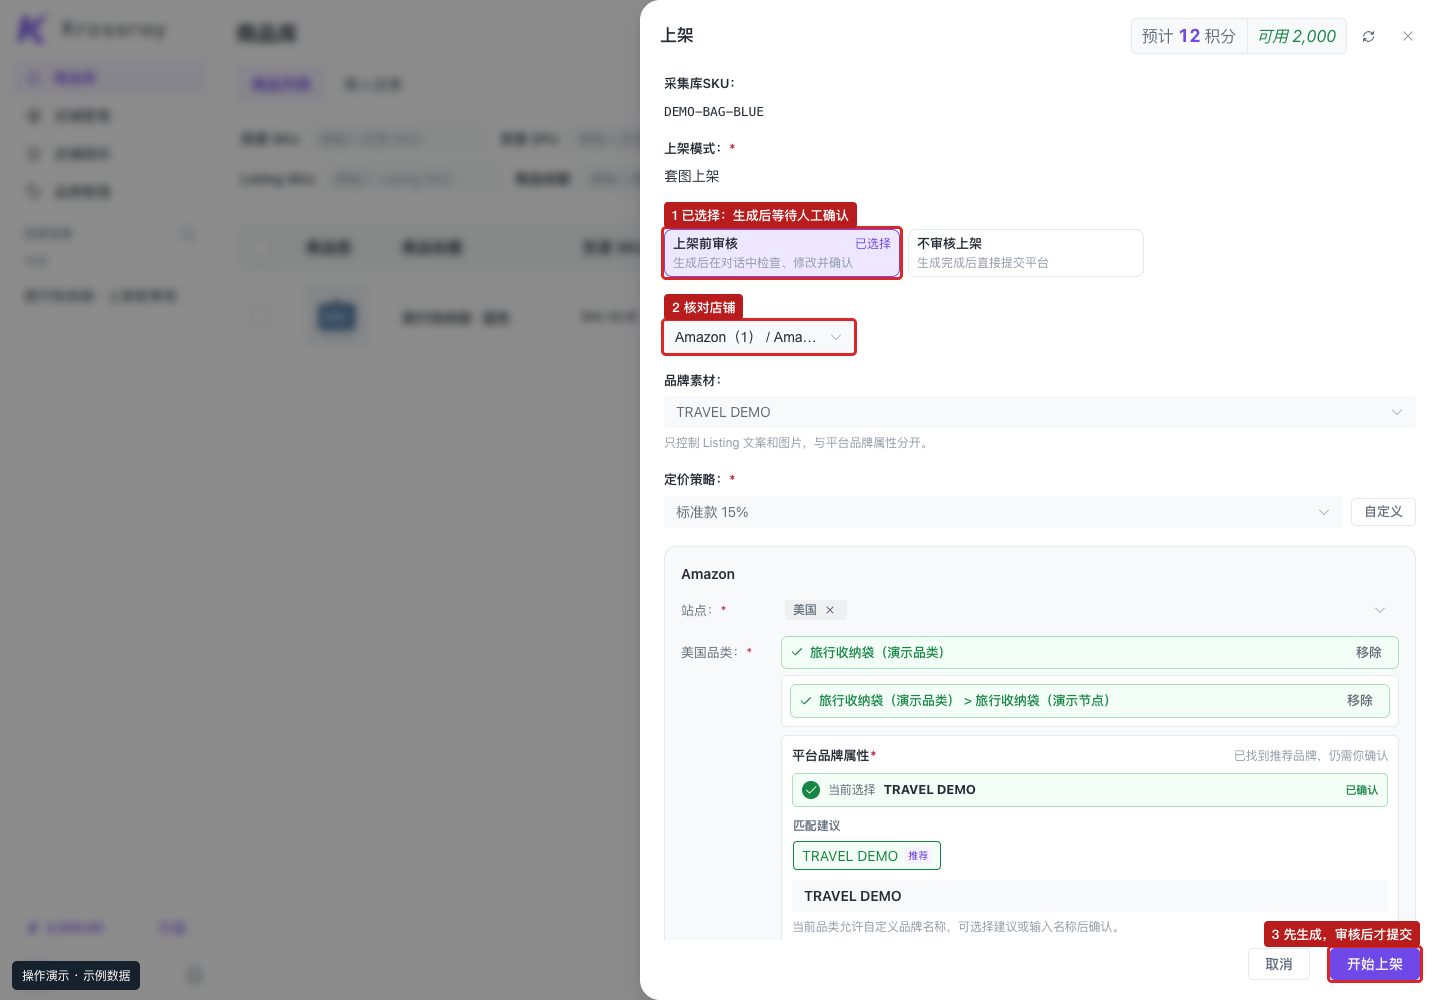Click the 预计 12 积分 estimate badge
The image size is (1440, 1000).
[x=1189, y=36]
